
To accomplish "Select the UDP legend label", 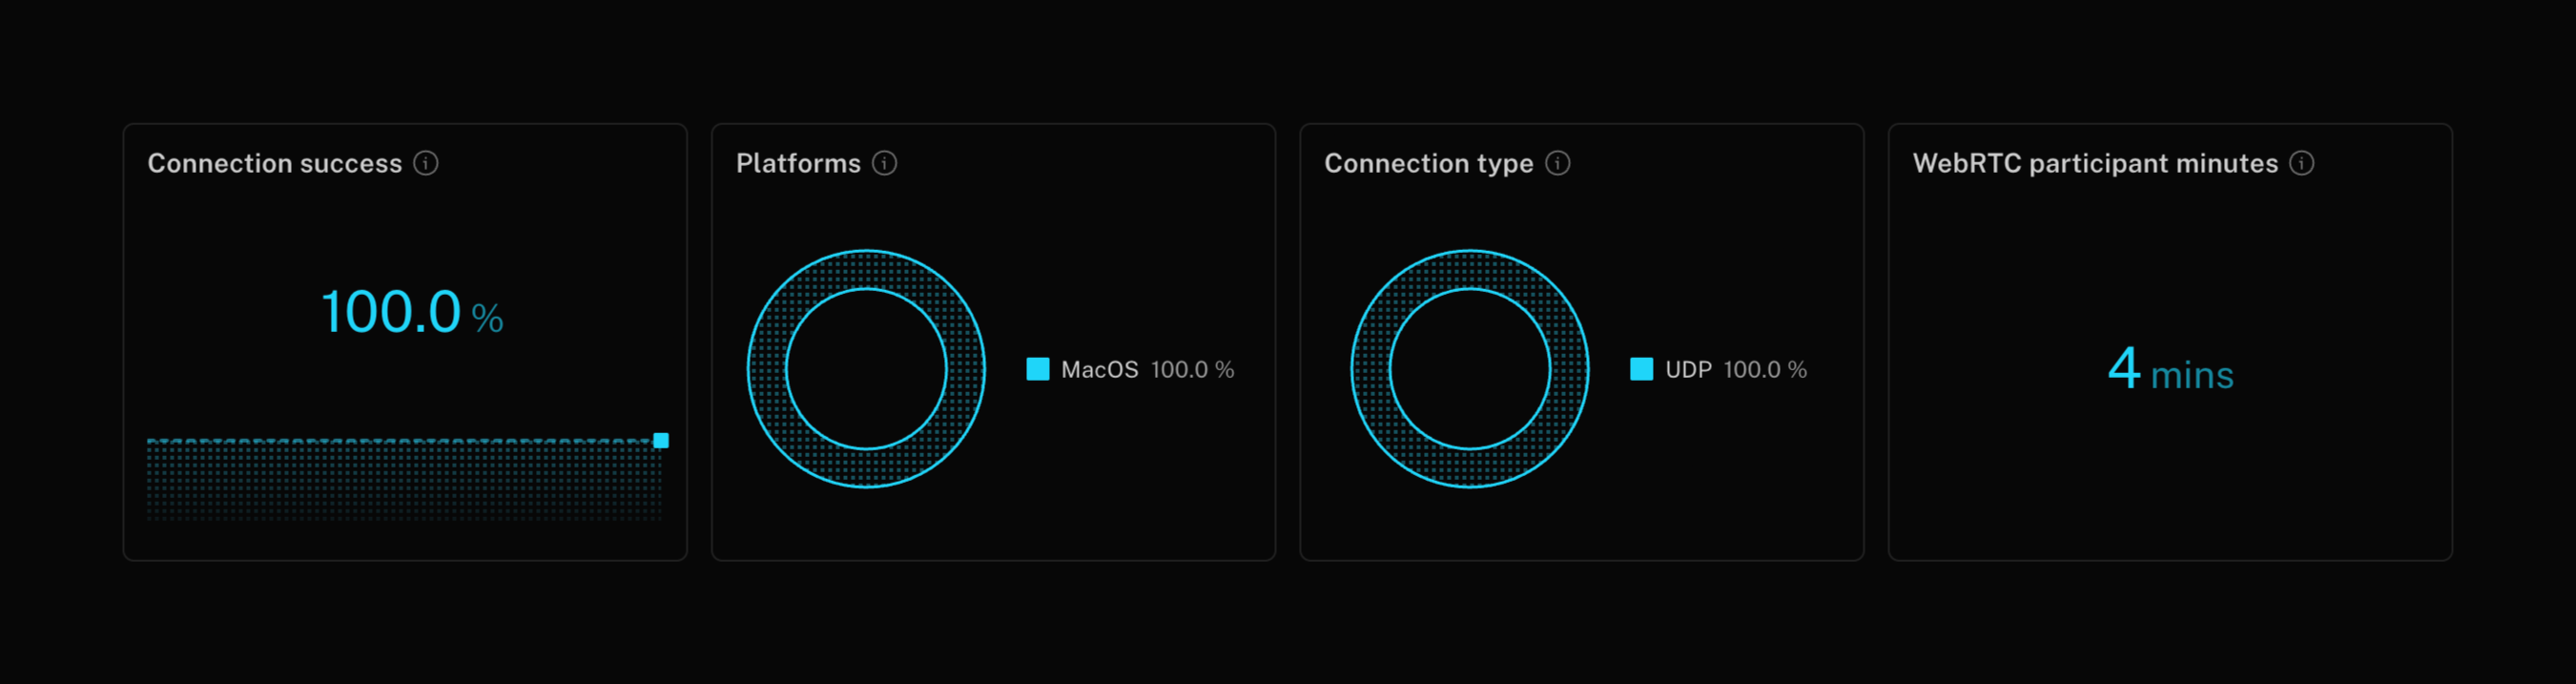I will coord(1688,370).
